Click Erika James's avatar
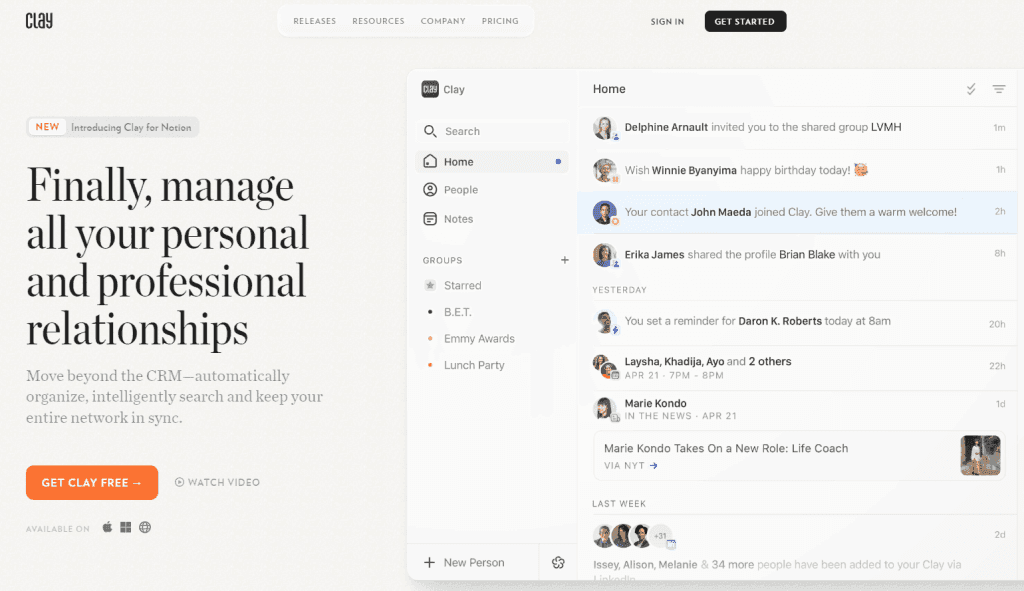The image size is (1024, 591). (x=605, y=255)
